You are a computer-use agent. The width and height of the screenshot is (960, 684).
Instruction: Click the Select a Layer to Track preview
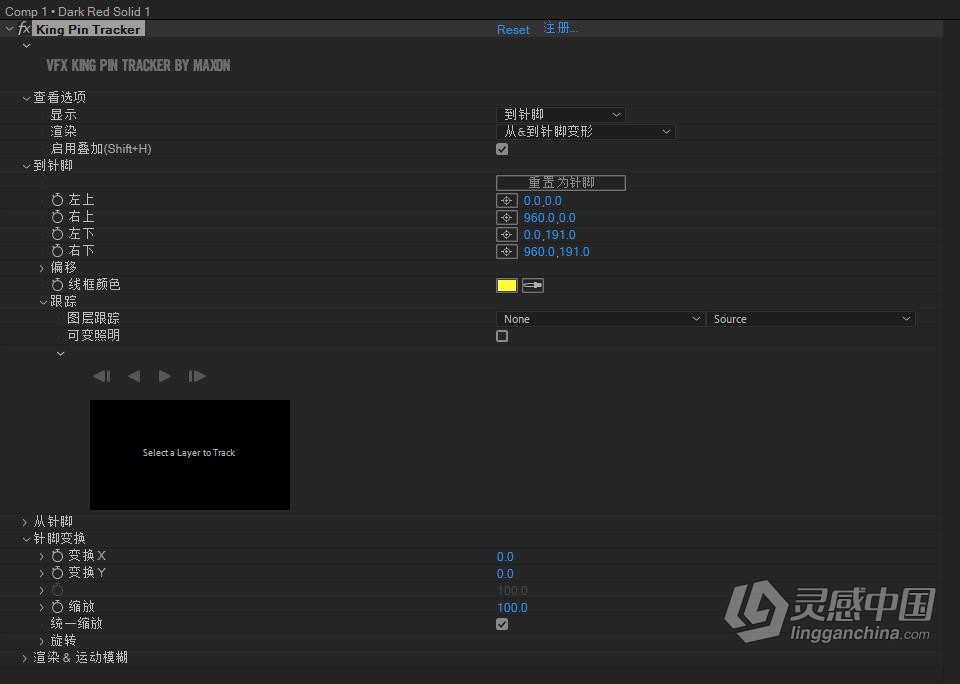tap(190, 454)
